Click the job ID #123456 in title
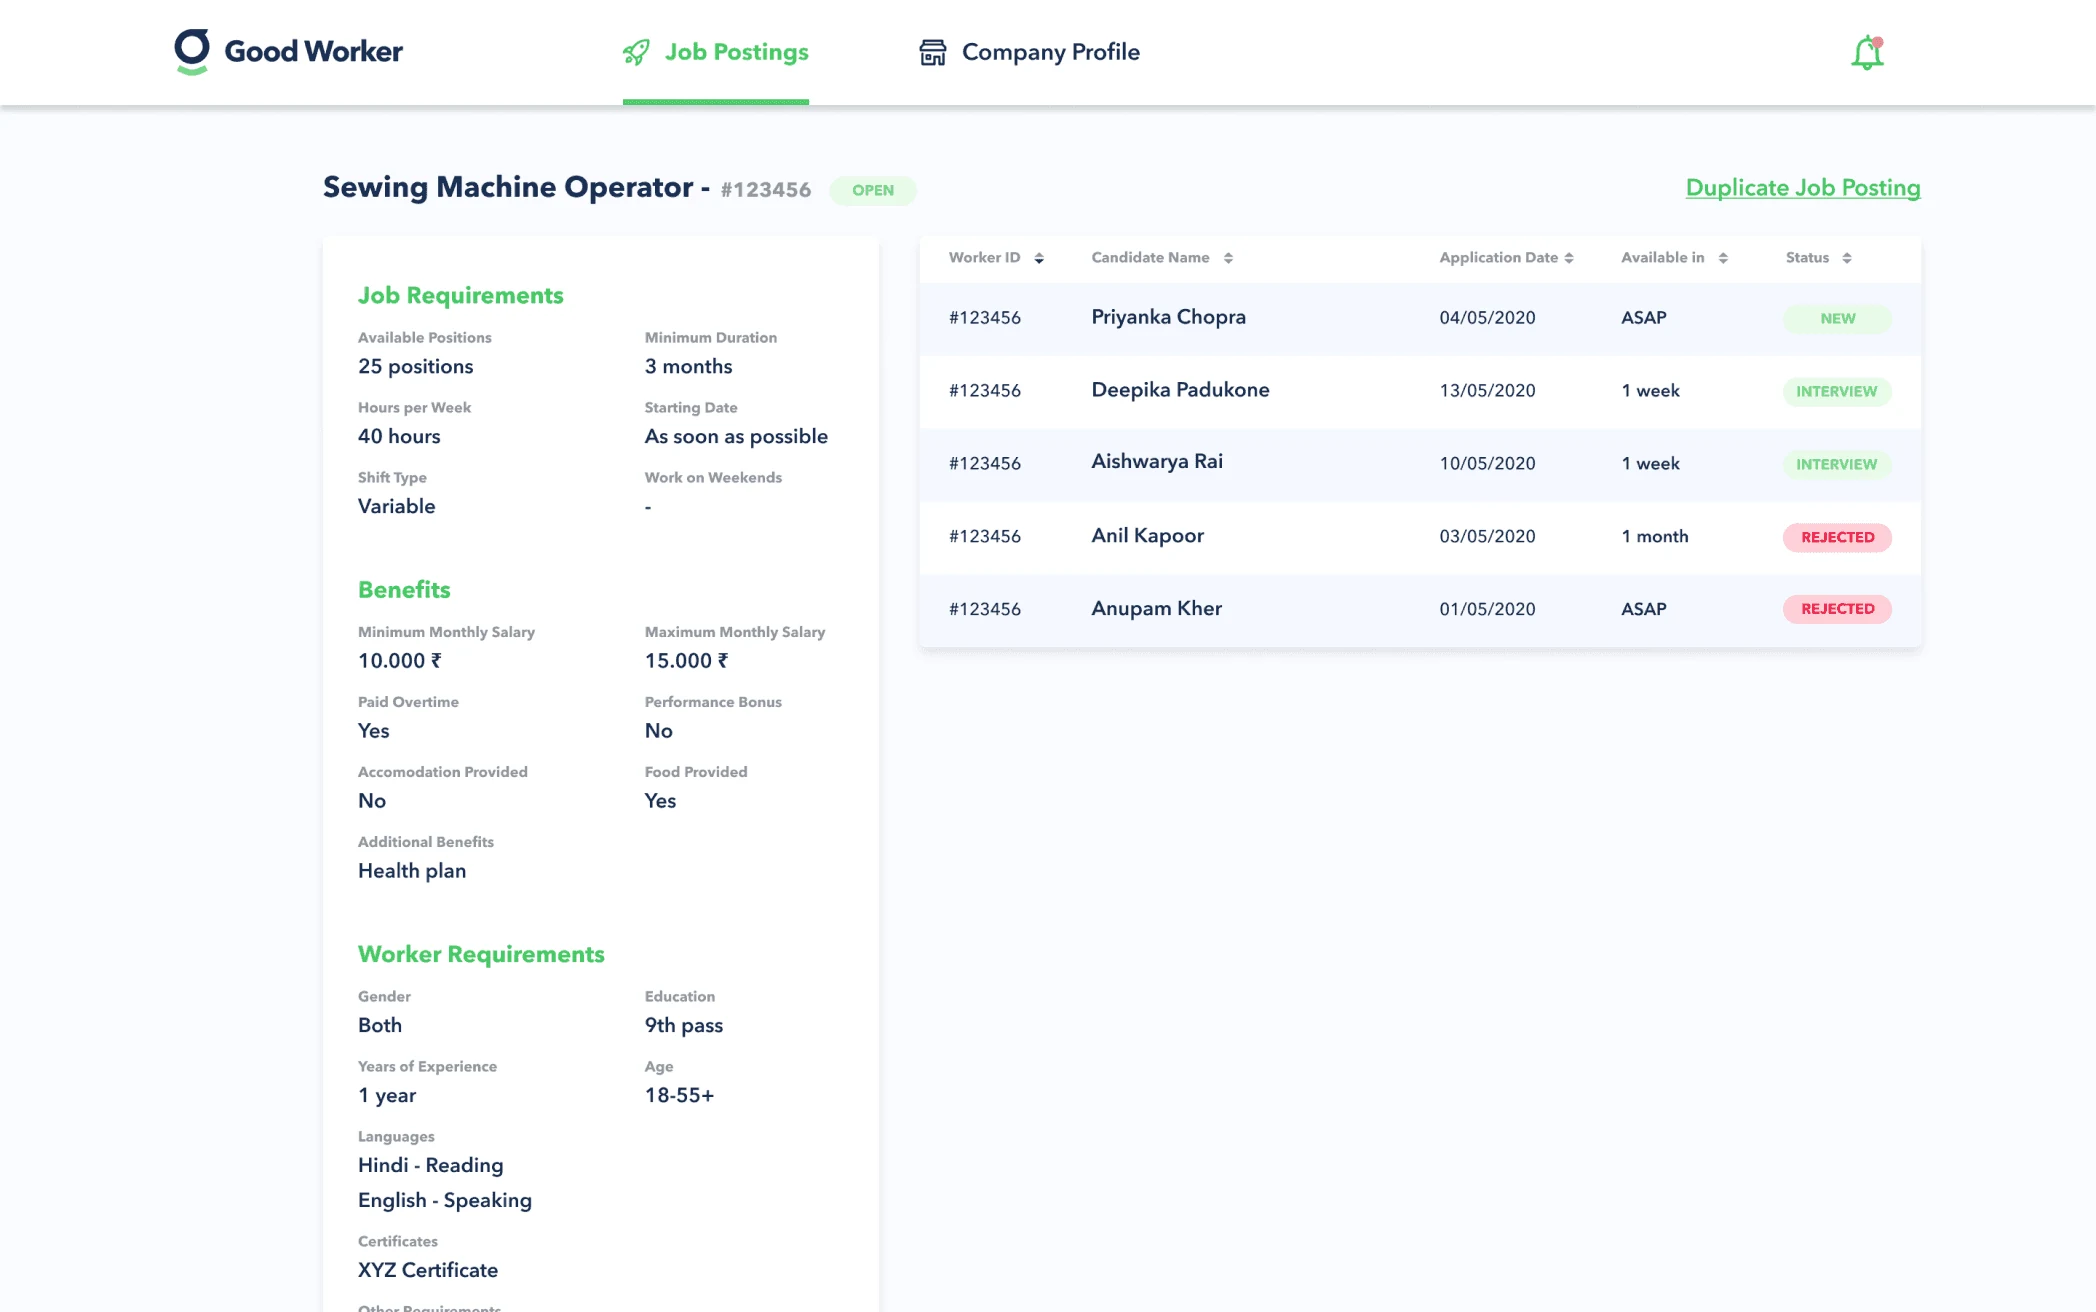The width and height of the screenshot is (2096, 1312). (x=765, y=190)
